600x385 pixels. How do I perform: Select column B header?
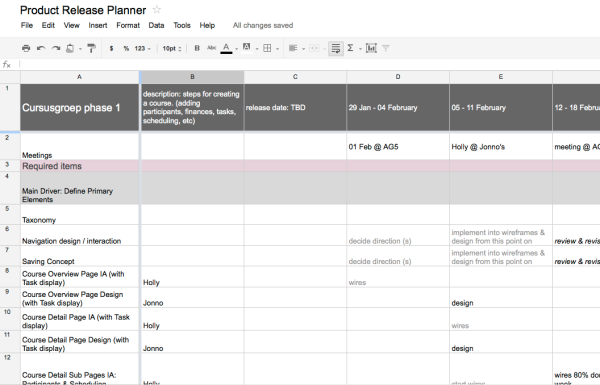tap(192, 77)
